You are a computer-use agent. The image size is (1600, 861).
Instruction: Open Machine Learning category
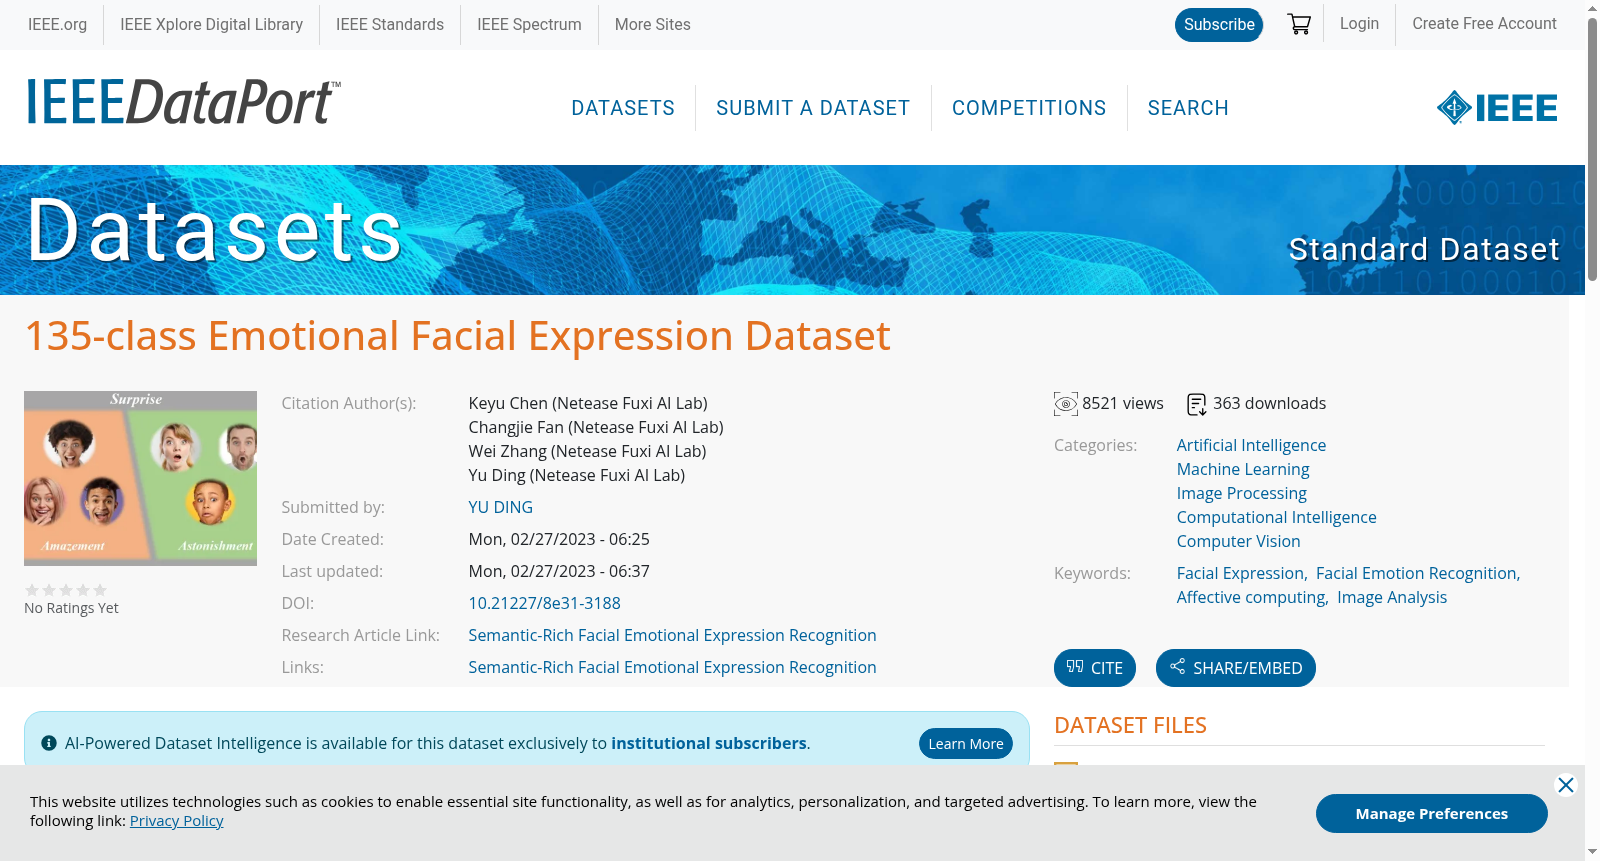click(1243, 469)
